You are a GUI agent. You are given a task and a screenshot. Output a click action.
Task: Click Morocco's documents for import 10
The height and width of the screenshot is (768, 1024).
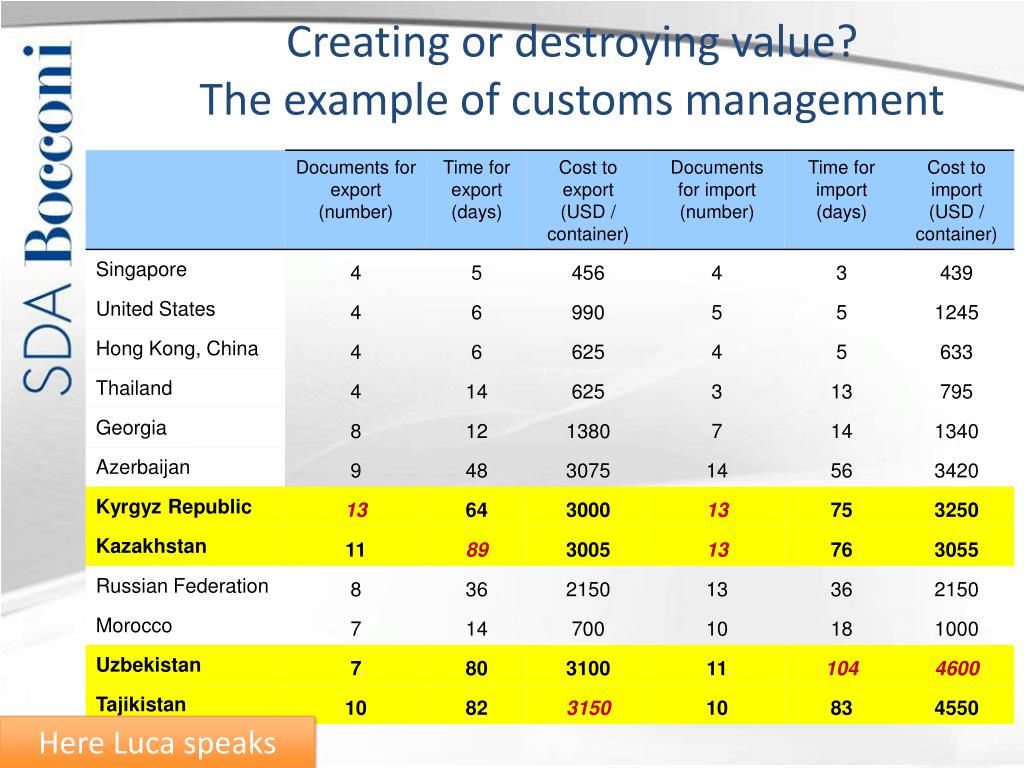coord(717,629)
